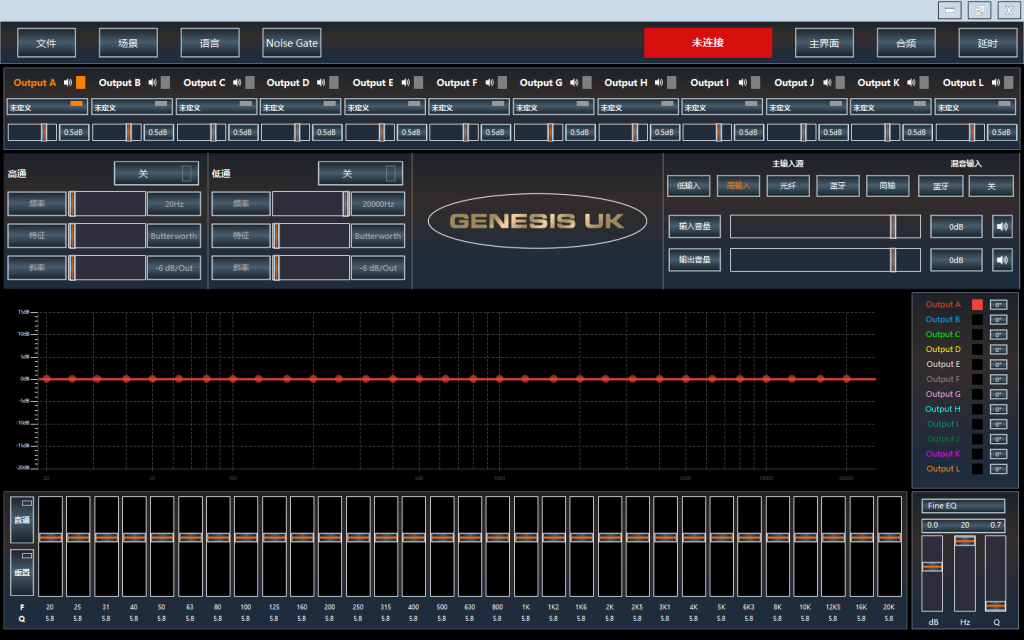Open the 场景 (Scene) menu
Screen dimensions: 1024x640
[128, 43]
